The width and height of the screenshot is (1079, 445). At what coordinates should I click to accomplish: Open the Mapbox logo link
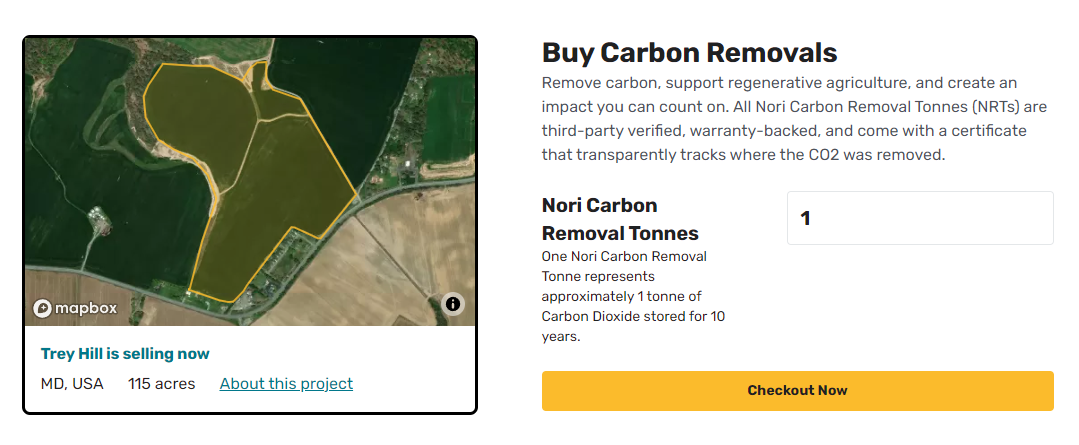pyautogui.click(x=75, y=308)
